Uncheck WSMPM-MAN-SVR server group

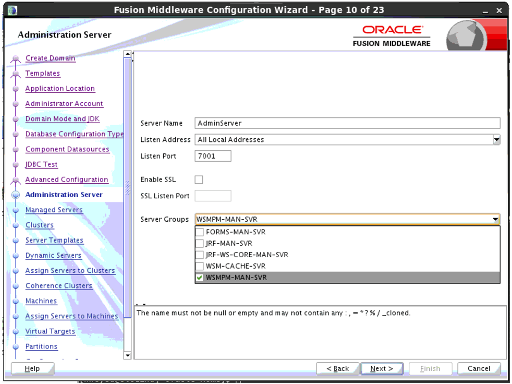[199, 277]
